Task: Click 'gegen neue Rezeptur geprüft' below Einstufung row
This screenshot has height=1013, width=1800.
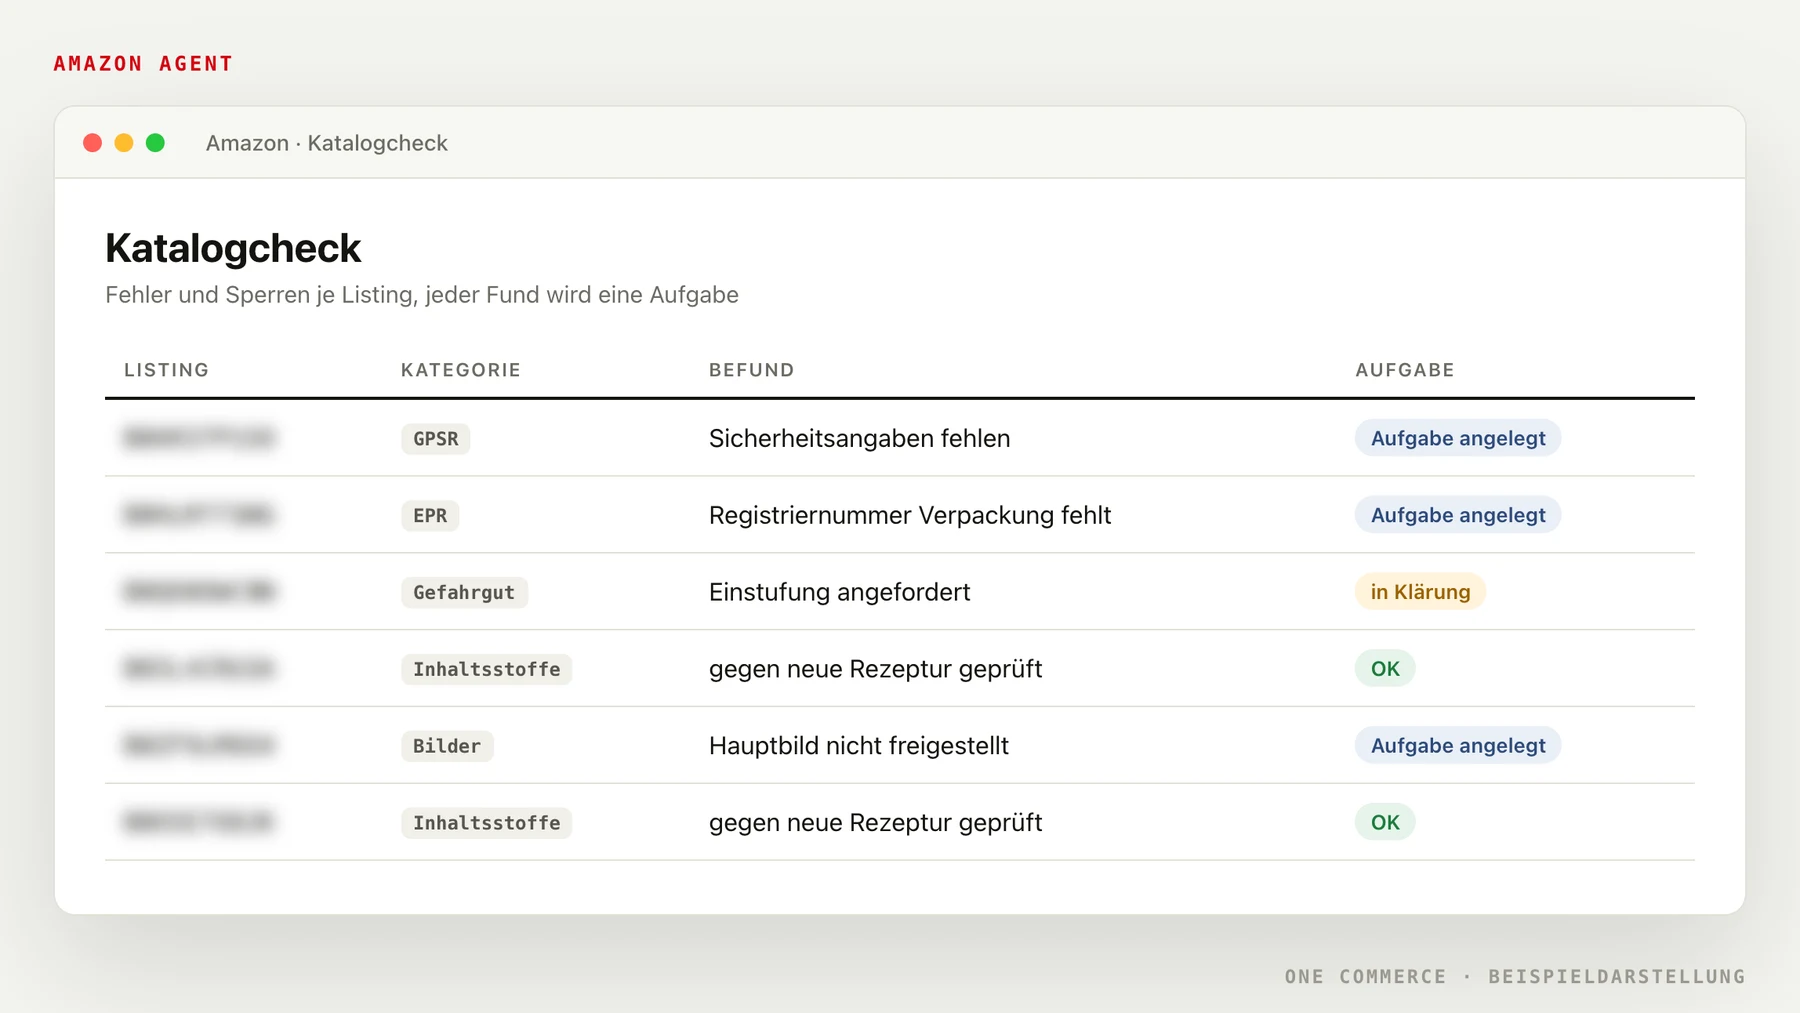Action: click(x=875, y=669)
